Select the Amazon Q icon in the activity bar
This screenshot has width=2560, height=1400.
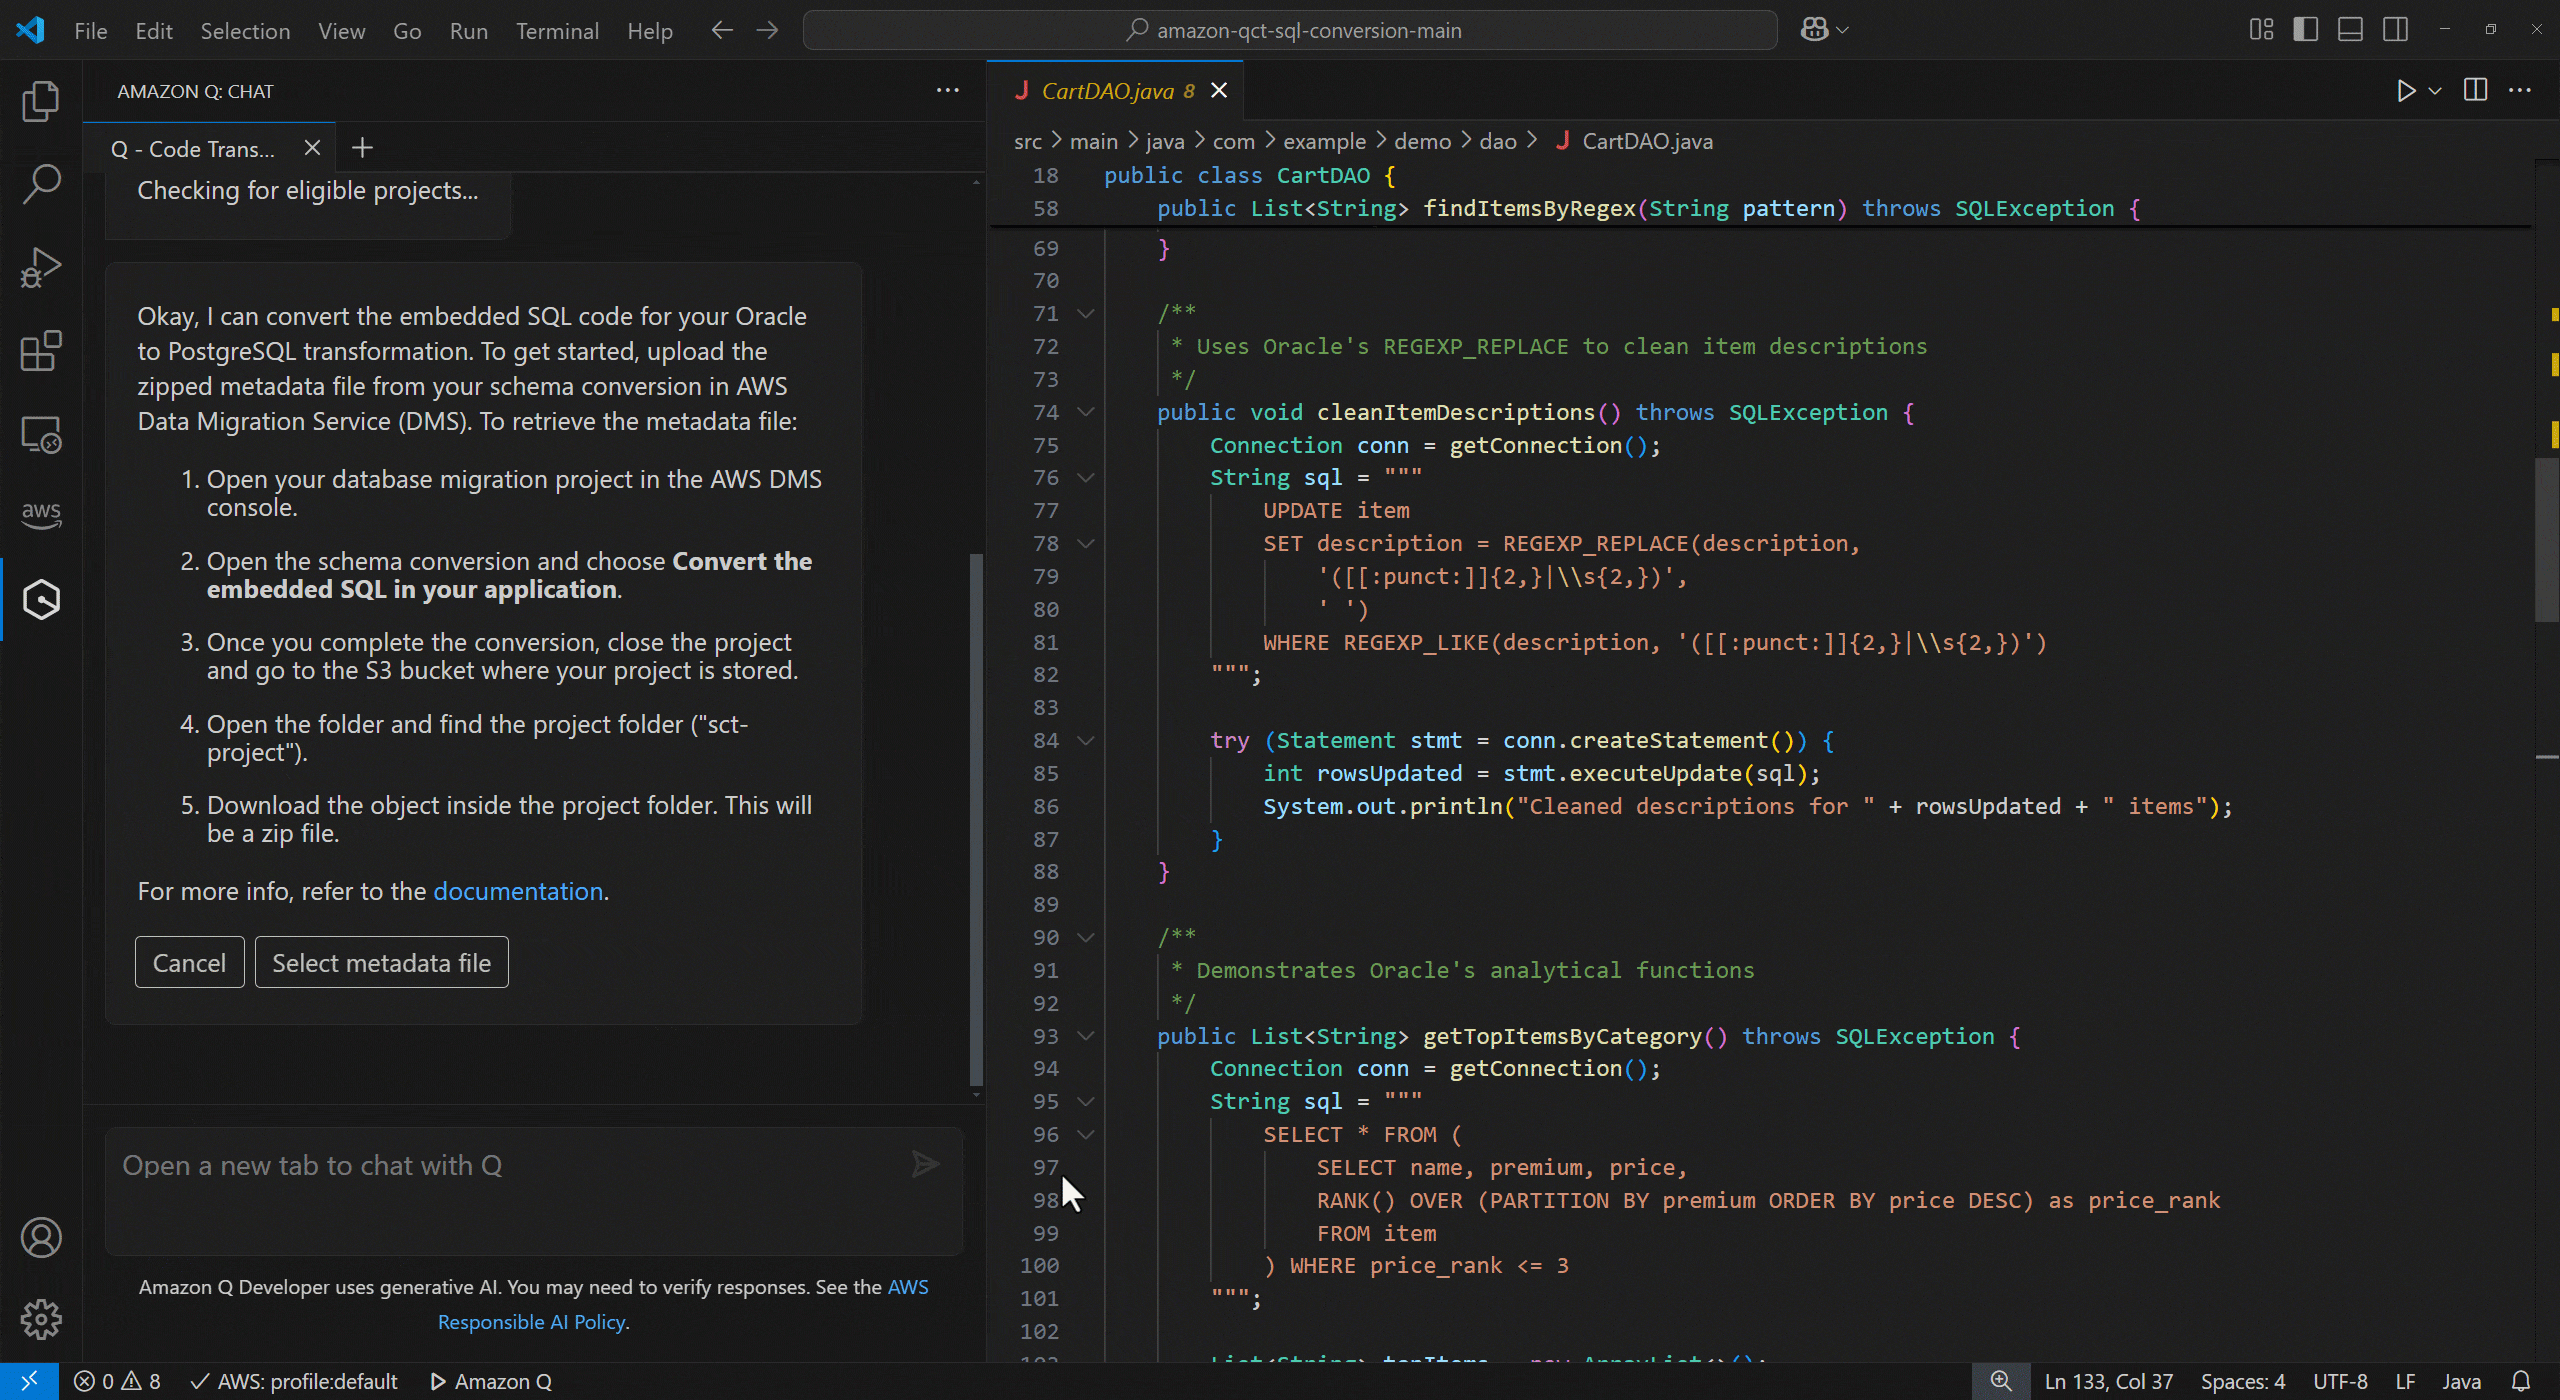click(x=41, y=598)
